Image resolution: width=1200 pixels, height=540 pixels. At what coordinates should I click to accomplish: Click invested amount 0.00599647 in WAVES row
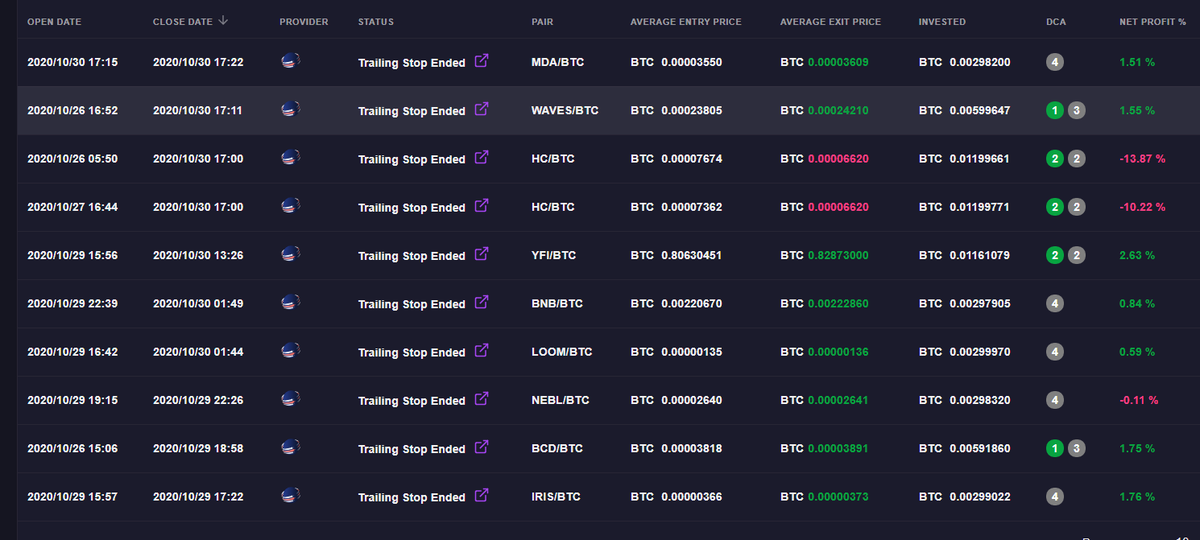979,110
